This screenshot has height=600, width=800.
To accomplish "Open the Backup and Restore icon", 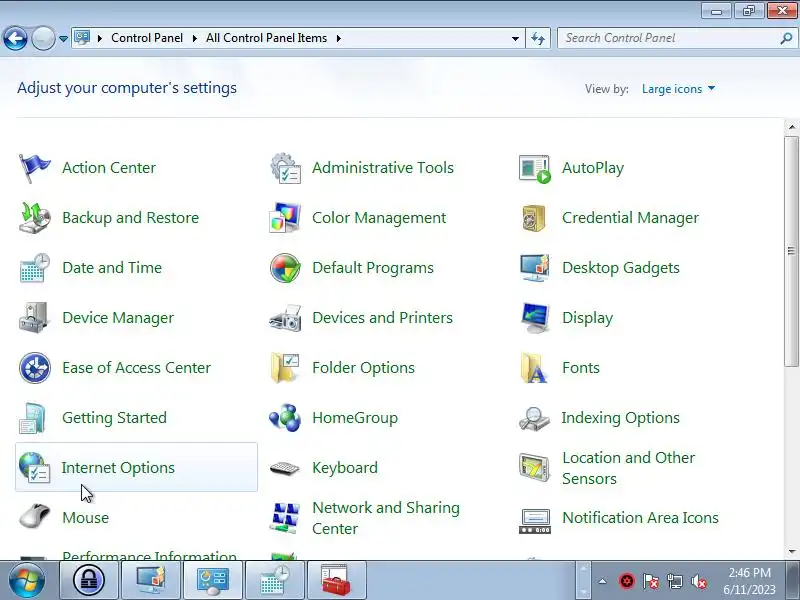I will click(x=34, y=218).
